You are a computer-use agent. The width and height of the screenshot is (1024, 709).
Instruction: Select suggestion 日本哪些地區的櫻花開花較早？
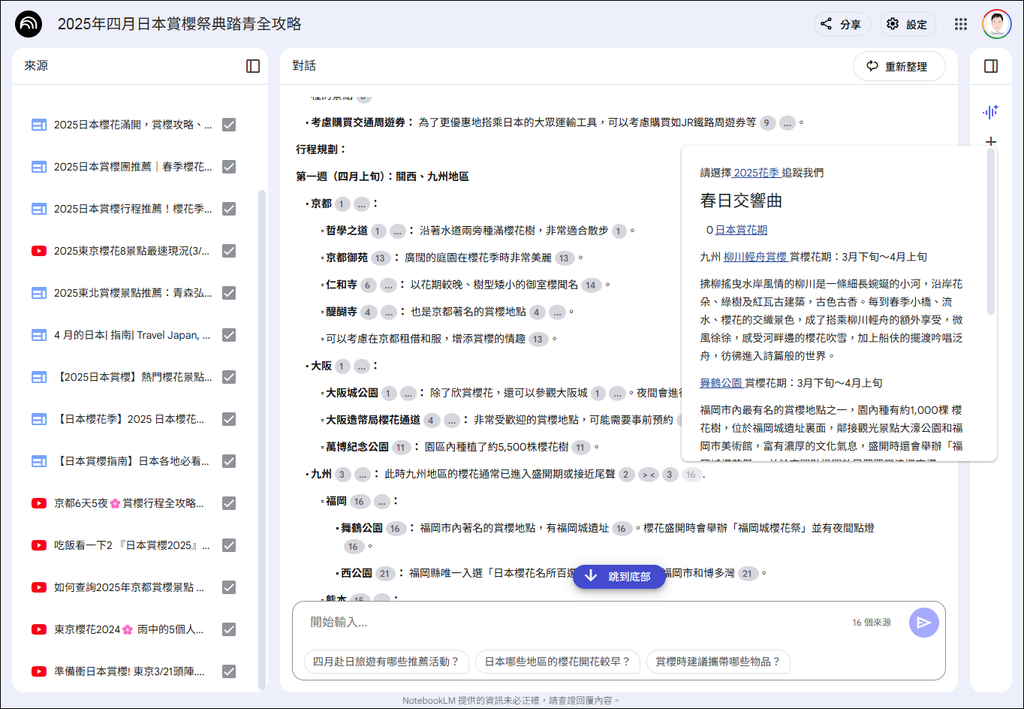(x=557, y=661)
